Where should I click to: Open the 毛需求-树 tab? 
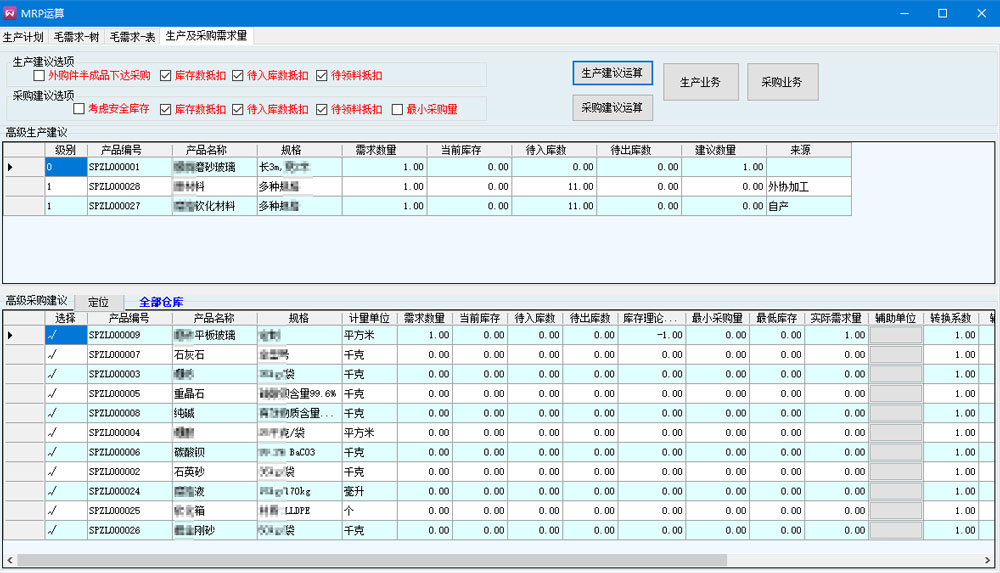(x=76, y=37)
